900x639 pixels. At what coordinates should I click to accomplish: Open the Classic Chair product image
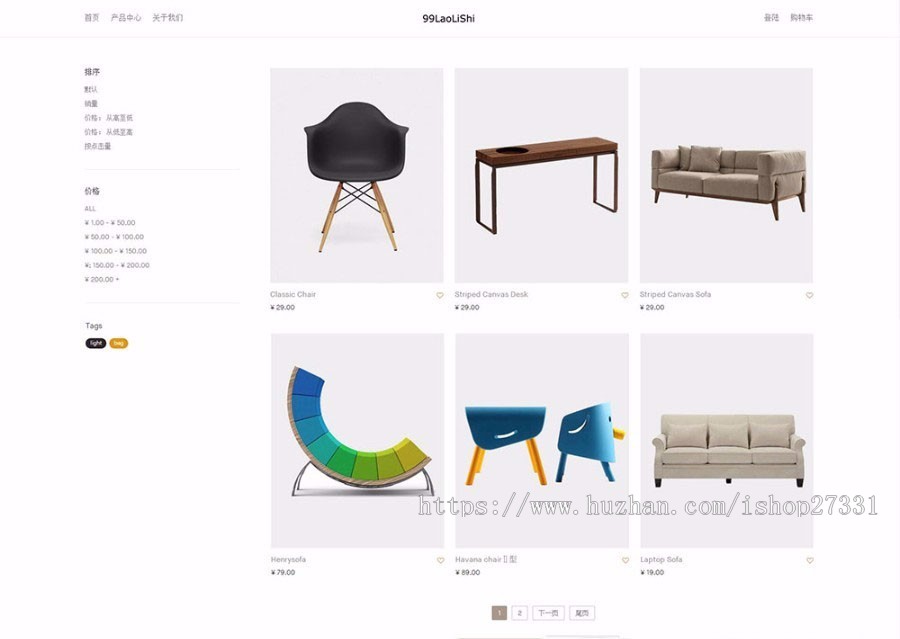coord(356,175)
